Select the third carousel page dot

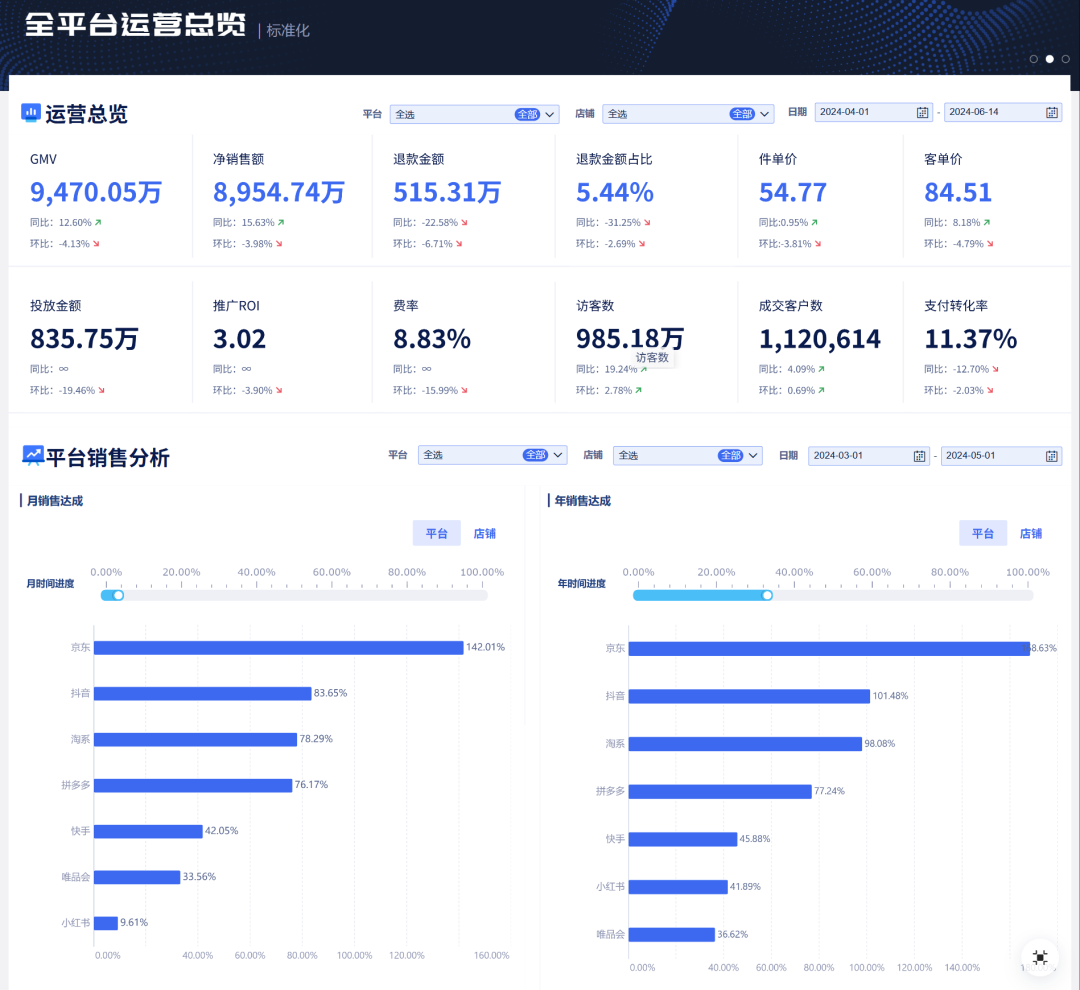[x=1066, y=59]
